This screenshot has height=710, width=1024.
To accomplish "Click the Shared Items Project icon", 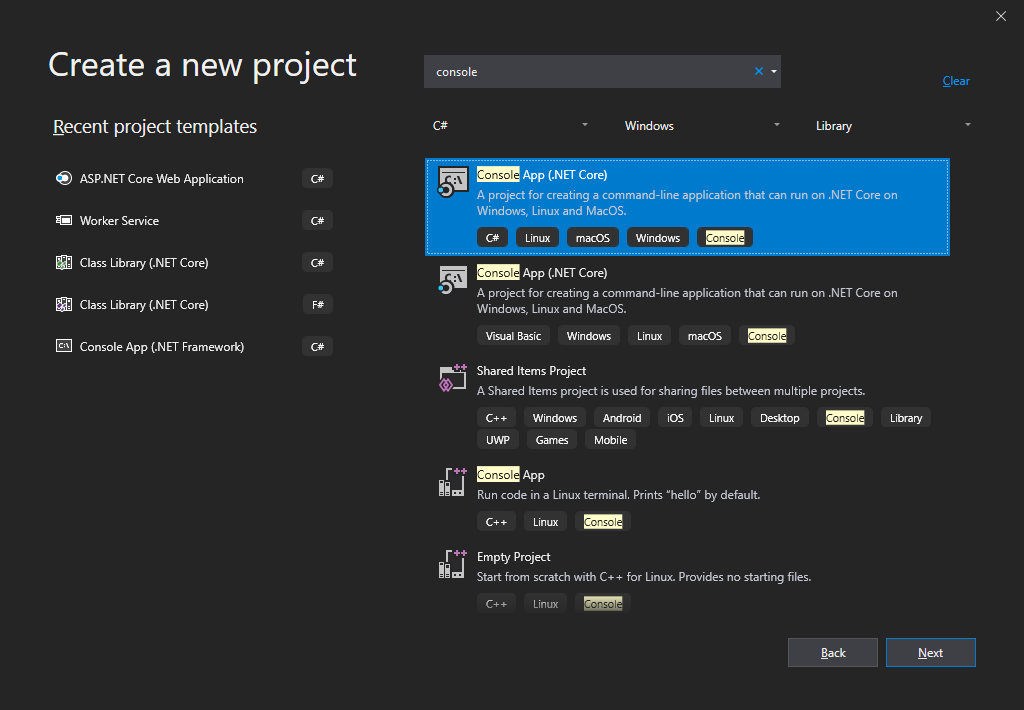I will (x=453, y=378).
